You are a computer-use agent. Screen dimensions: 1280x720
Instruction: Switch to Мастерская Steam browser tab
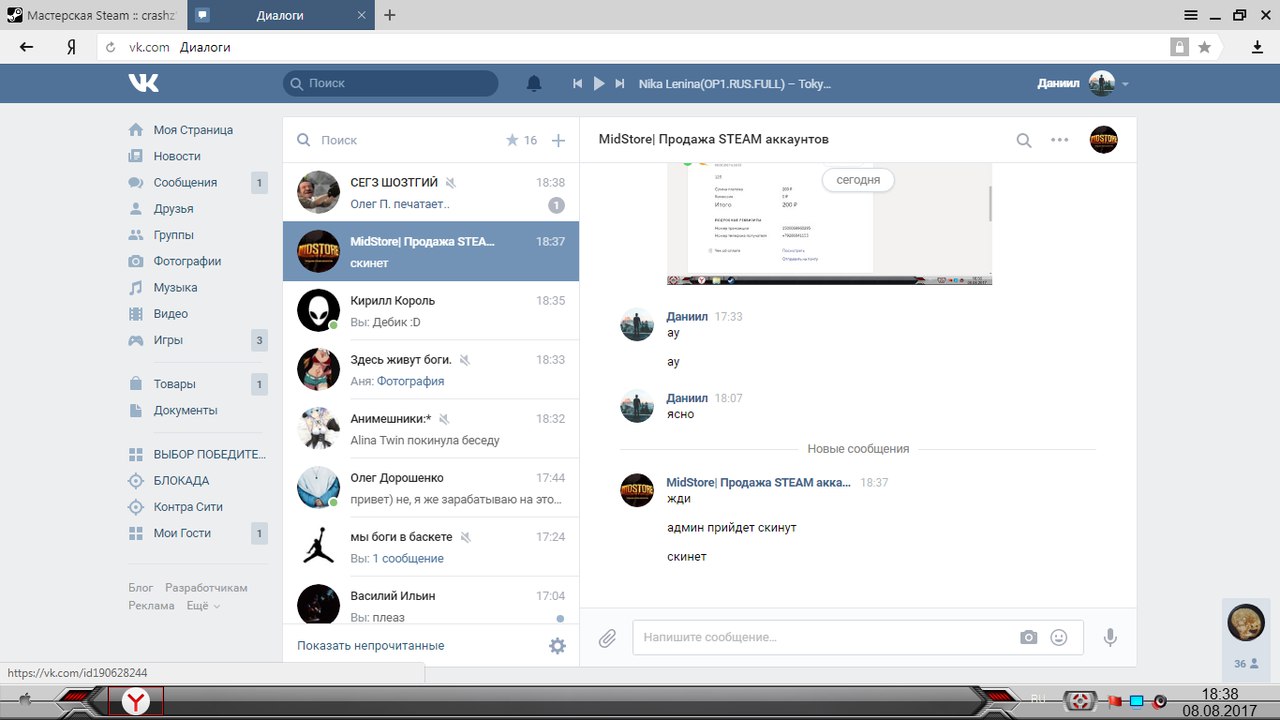click(x=94, y=15)
